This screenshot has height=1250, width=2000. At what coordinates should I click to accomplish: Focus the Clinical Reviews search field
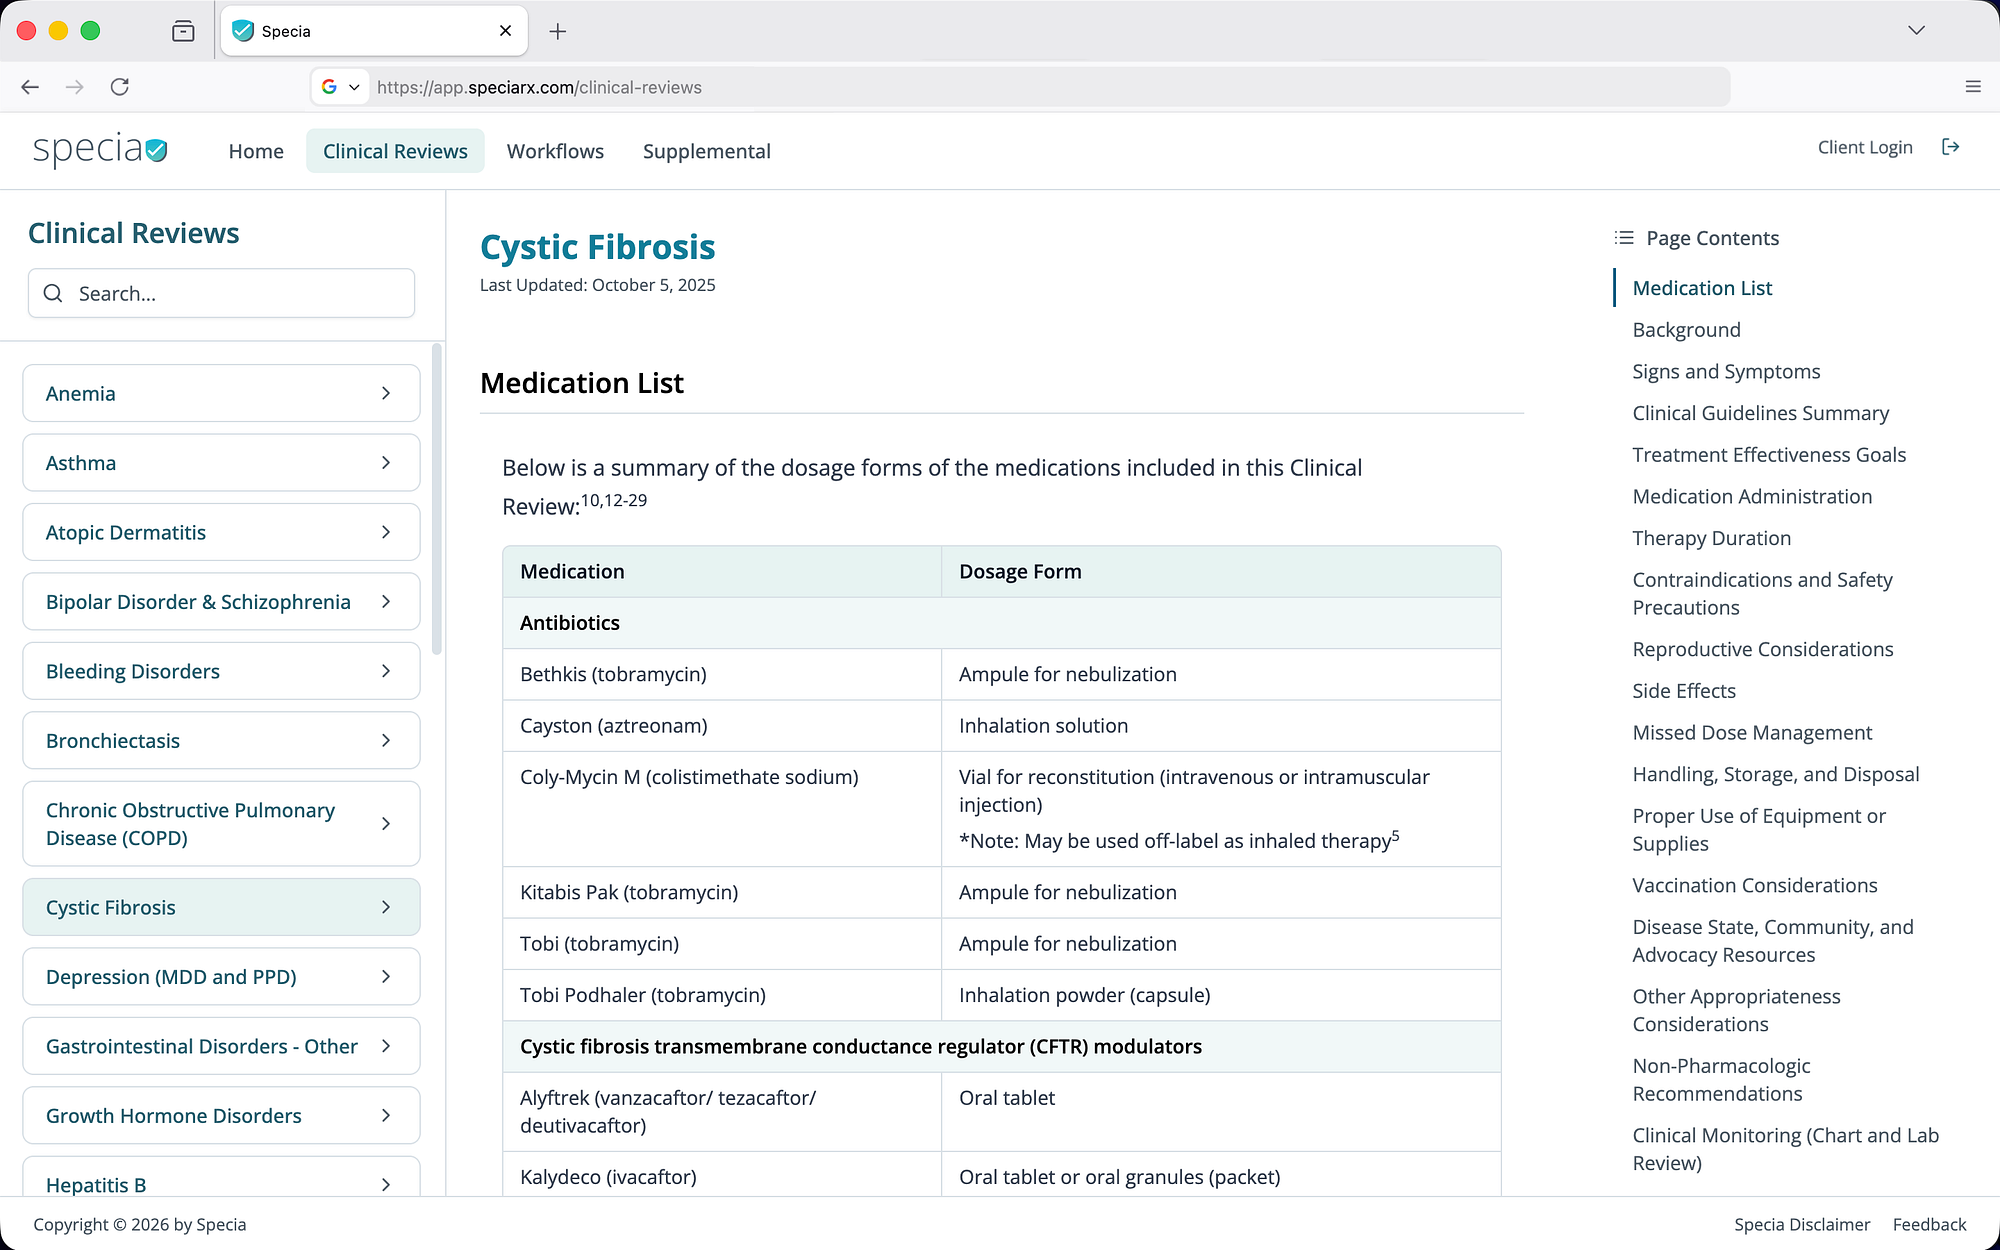tap(221, 293)
